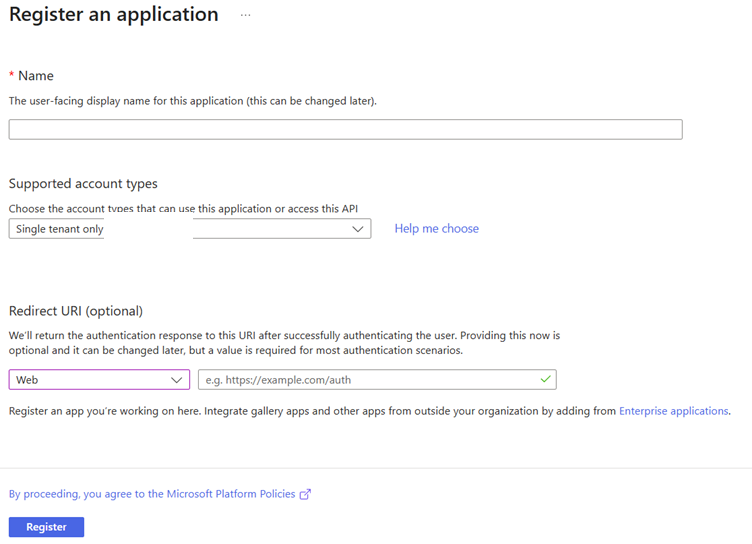Click the authentication response description paragraph
This screenshot has width=752, height=544.
click(284, 343)
